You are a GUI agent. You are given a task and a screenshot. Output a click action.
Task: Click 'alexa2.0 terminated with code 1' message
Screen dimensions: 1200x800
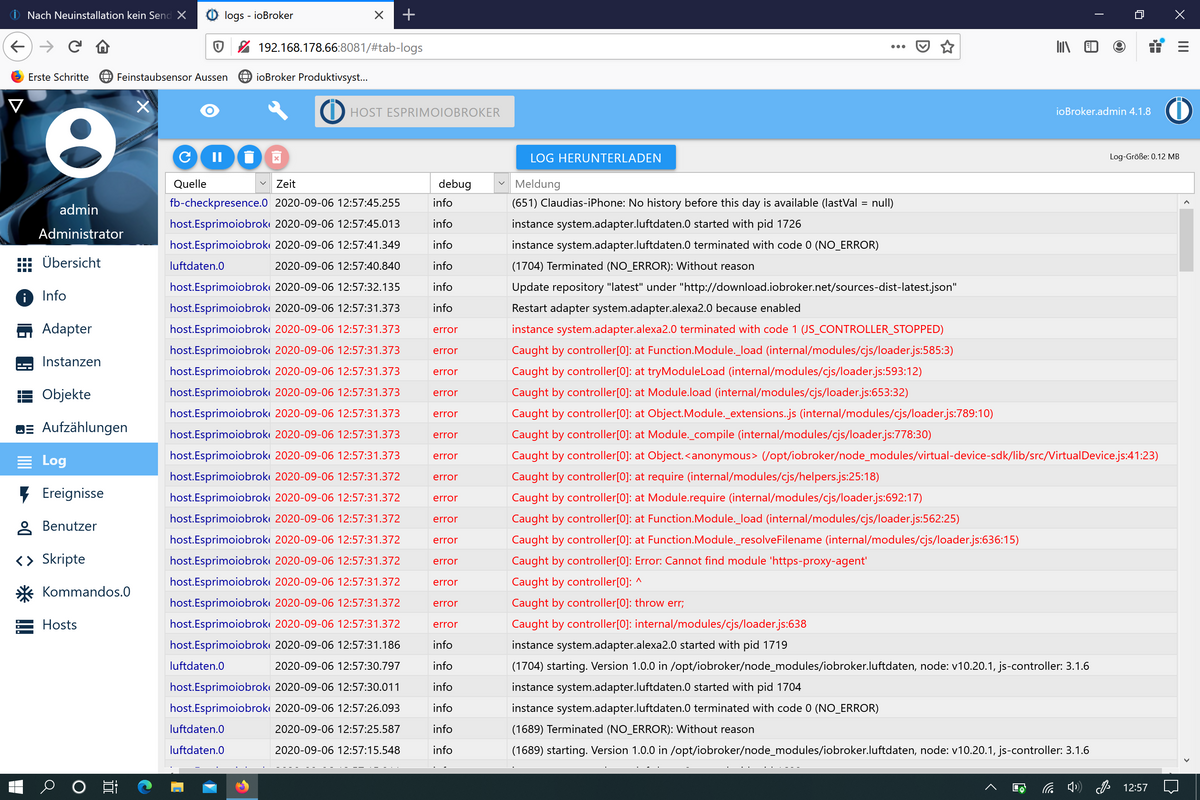(x=727, y=329)
